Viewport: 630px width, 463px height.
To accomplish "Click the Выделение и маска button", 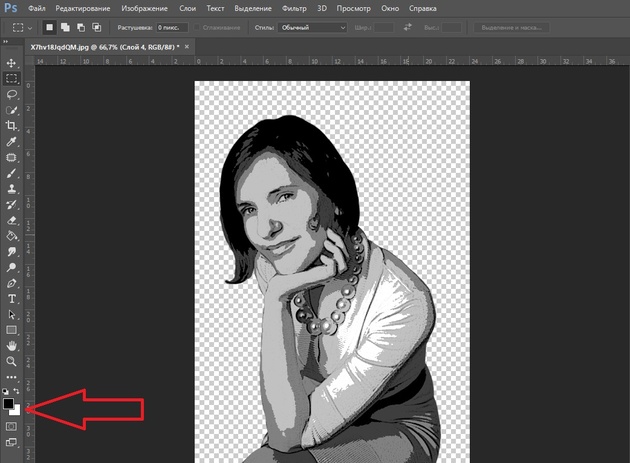I will click(511, 27).
